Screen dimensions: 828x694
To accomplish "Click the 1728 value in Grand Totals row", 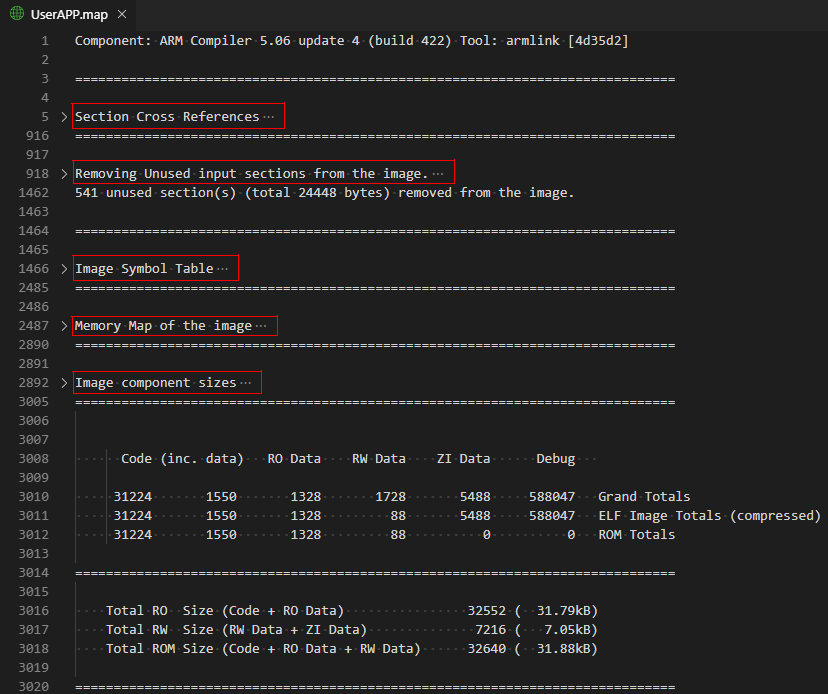I will [x=390, y=497].
